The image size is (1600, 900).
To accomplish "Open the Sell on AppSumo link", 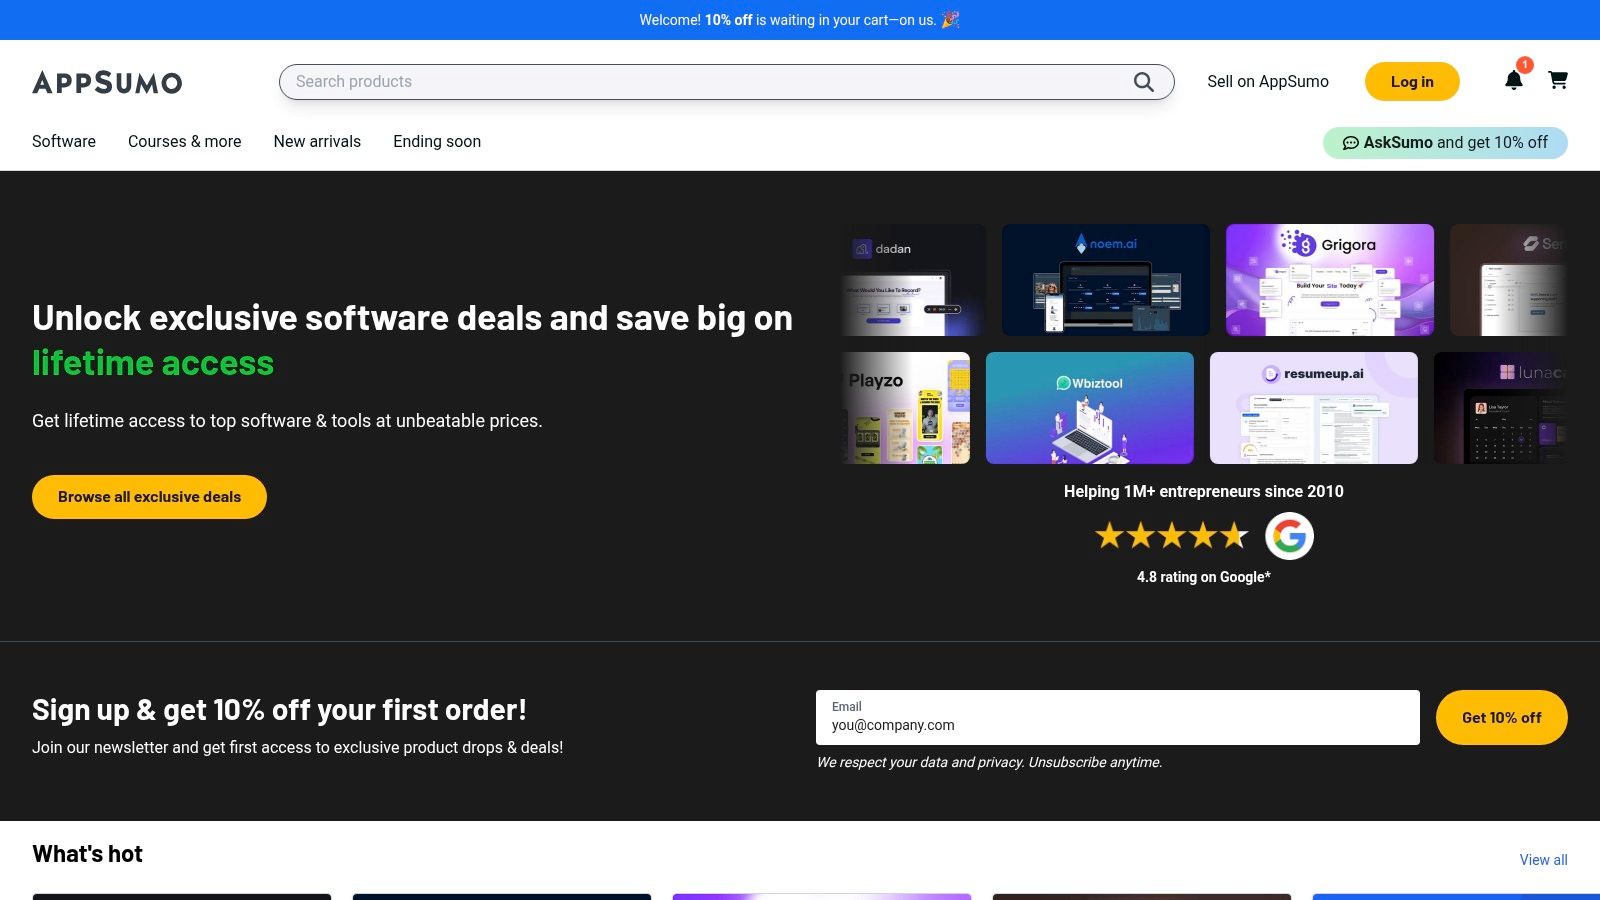I will (x=1267, y=82).
